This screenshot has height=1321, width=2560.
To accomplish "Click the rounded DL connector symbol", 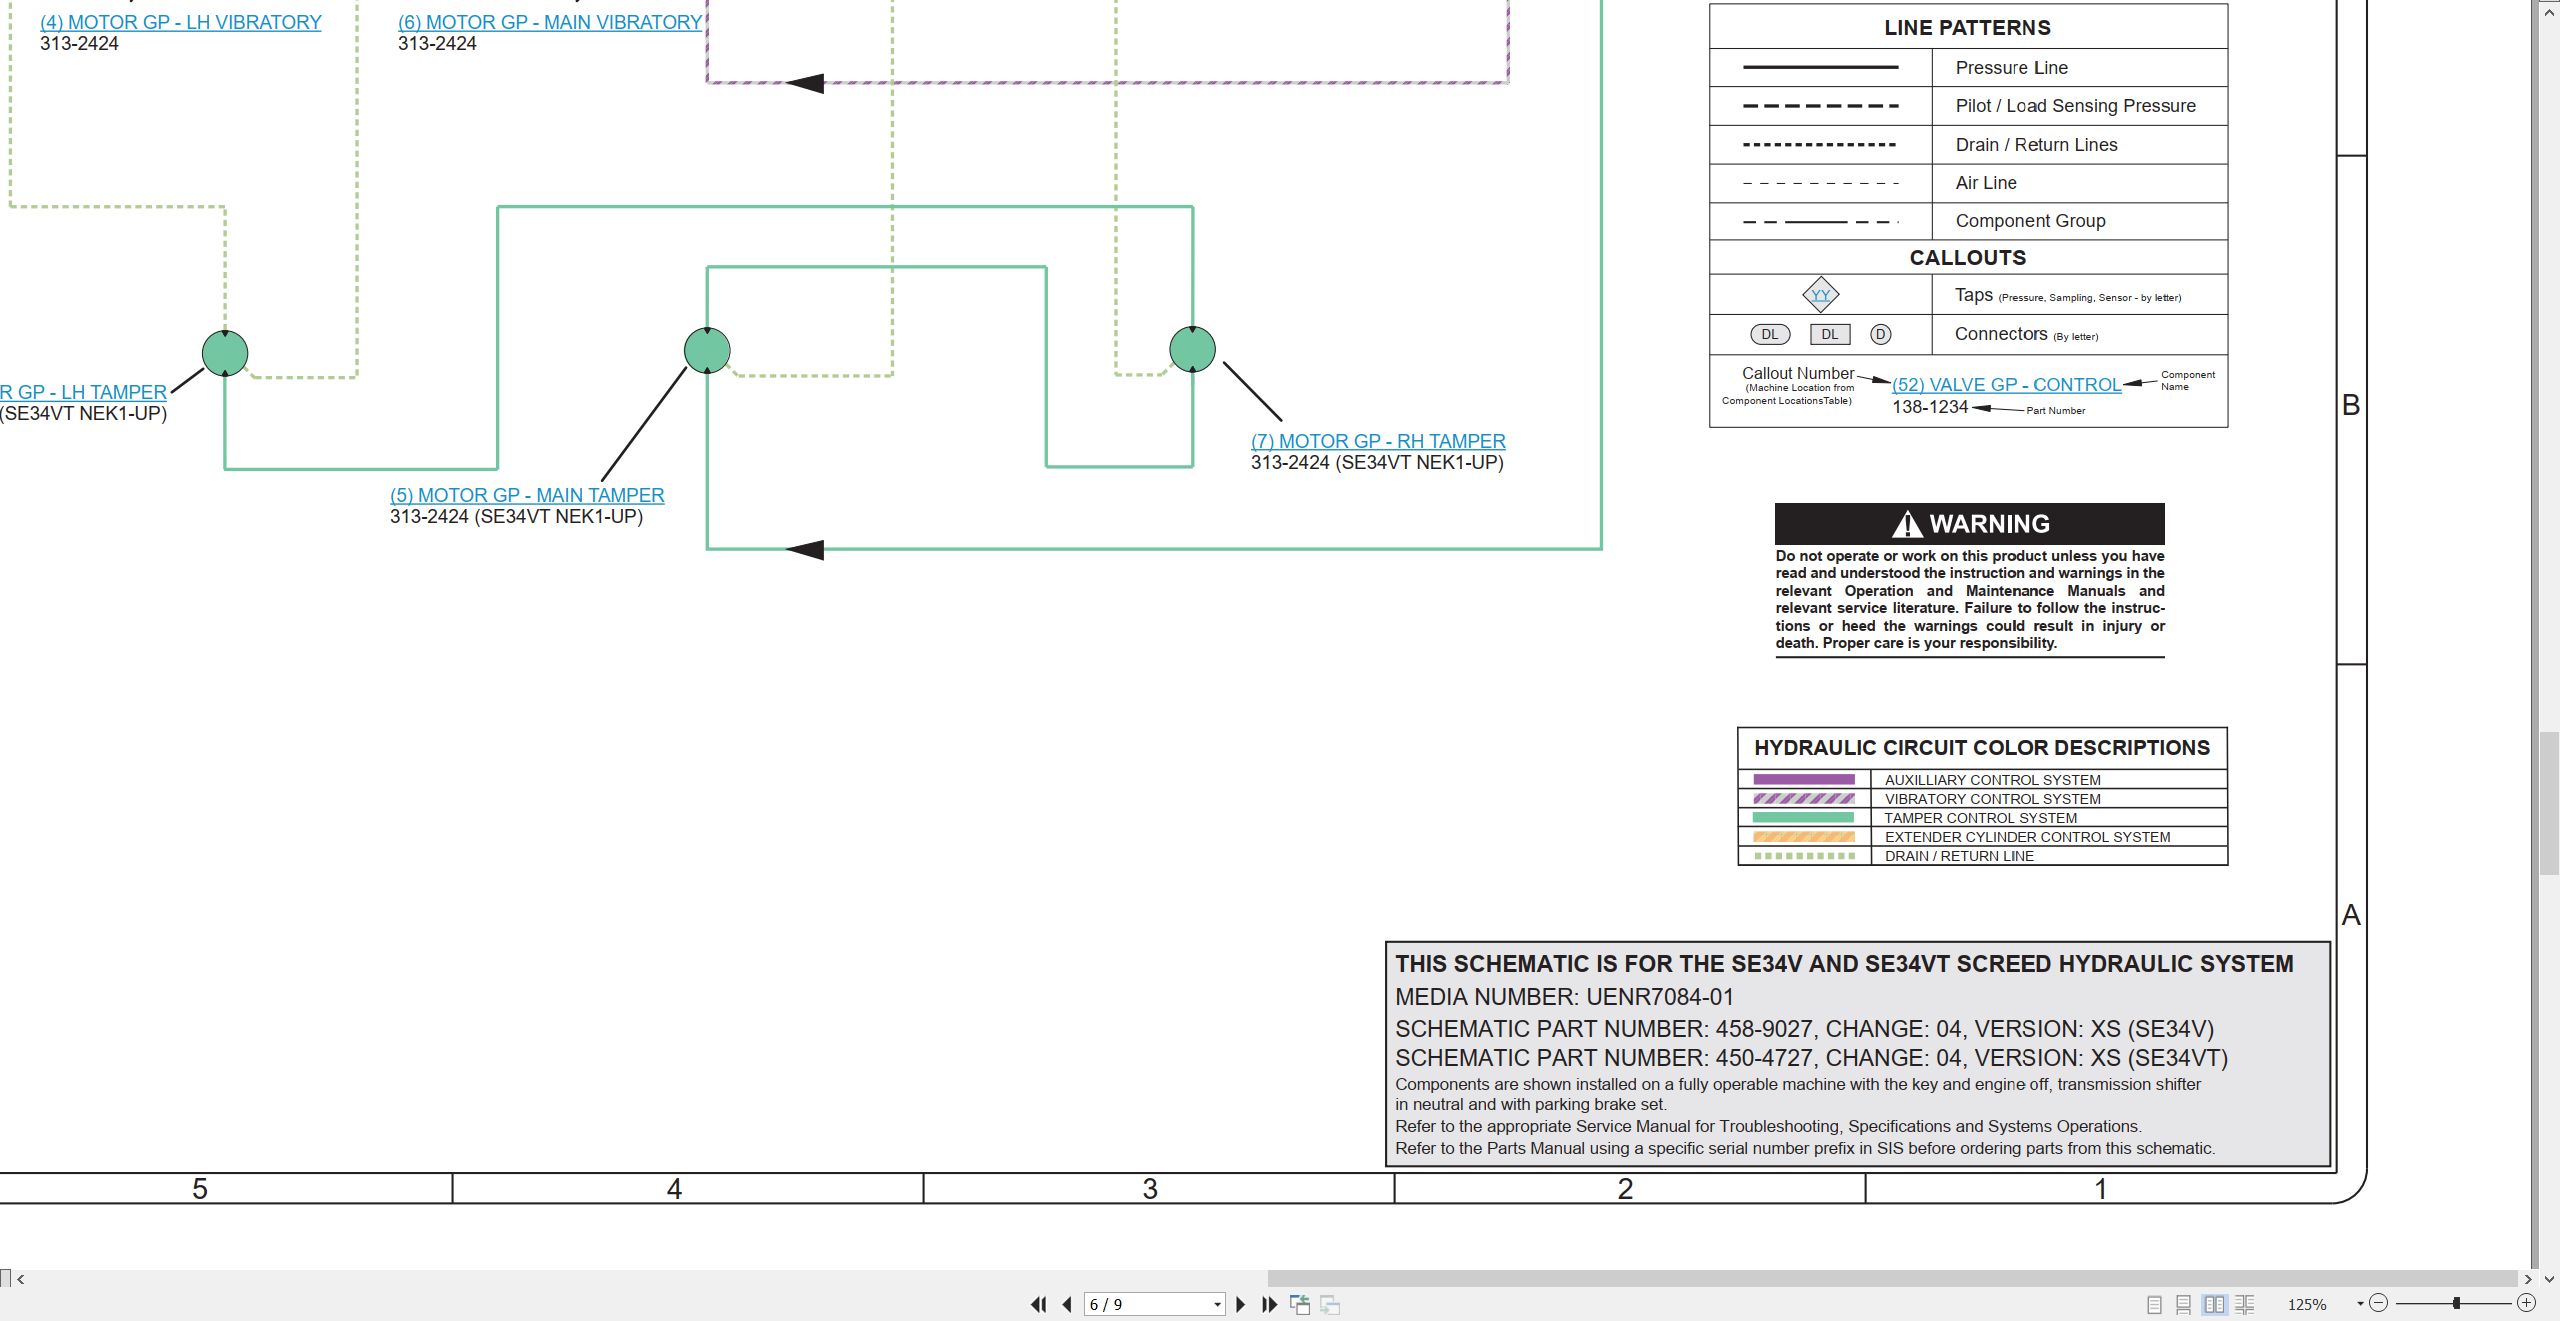I will [1770, 335].
